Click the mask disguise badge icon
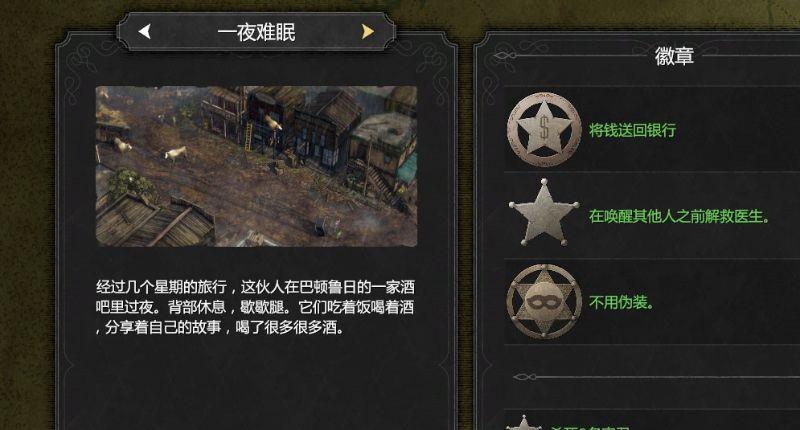800x430 pixels. (x=544, y=301)
